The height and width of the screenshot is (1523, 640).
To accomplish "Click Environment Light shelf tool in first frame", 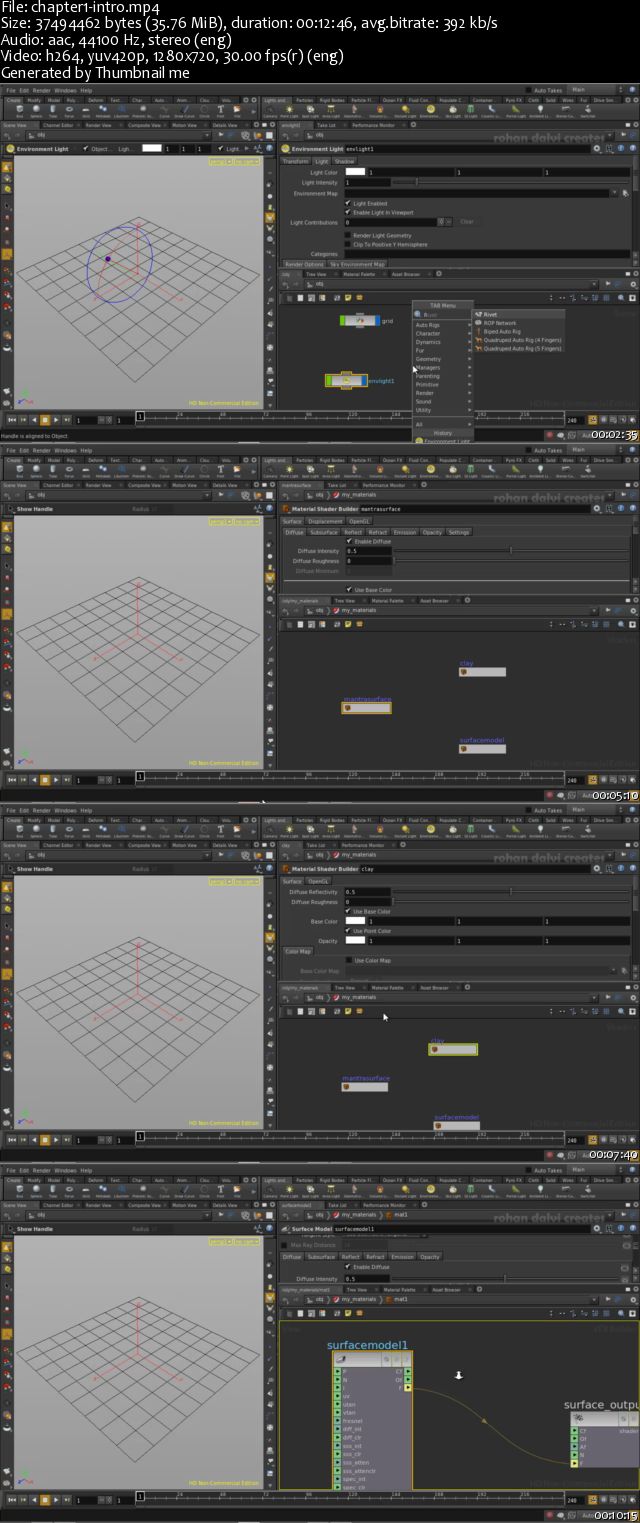I will (x=430, y=110).
